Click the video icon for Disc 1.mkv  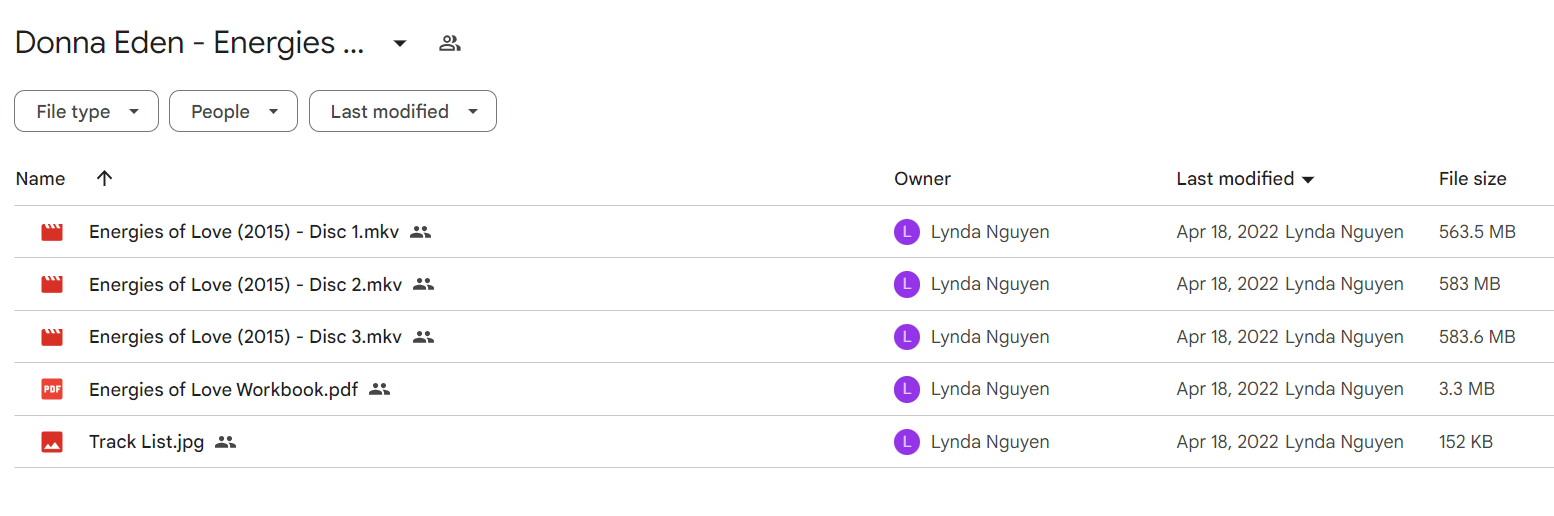pyautogui.click(x=52, y=232)
